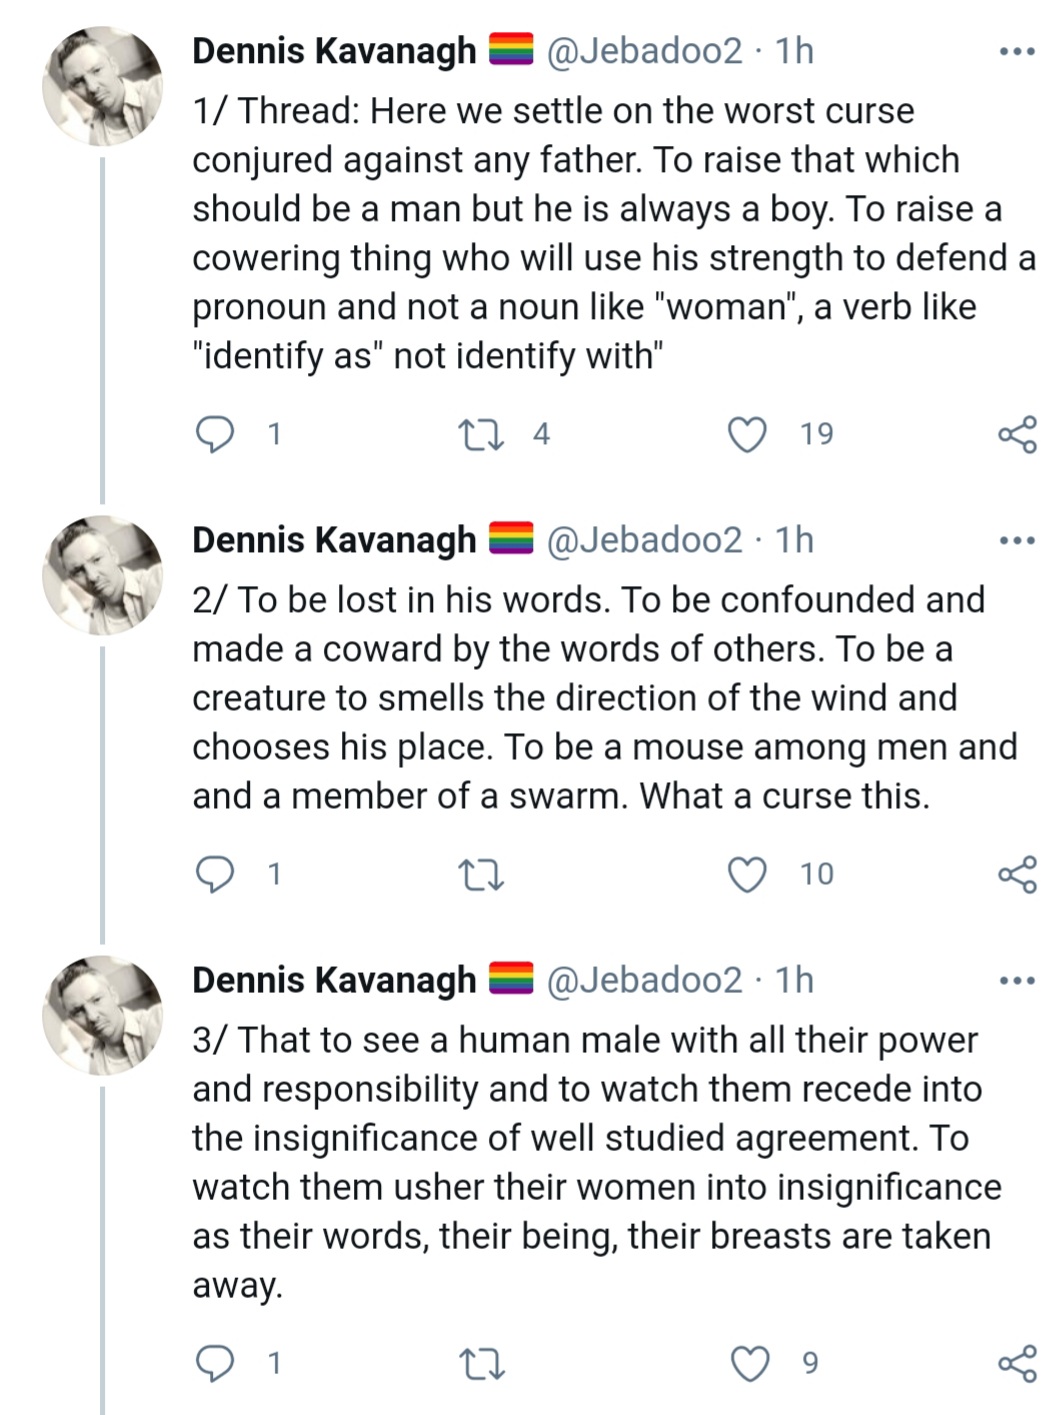Retweet the third tweet
The height and width of the screenshot is (1415, 1046).
480,1364
